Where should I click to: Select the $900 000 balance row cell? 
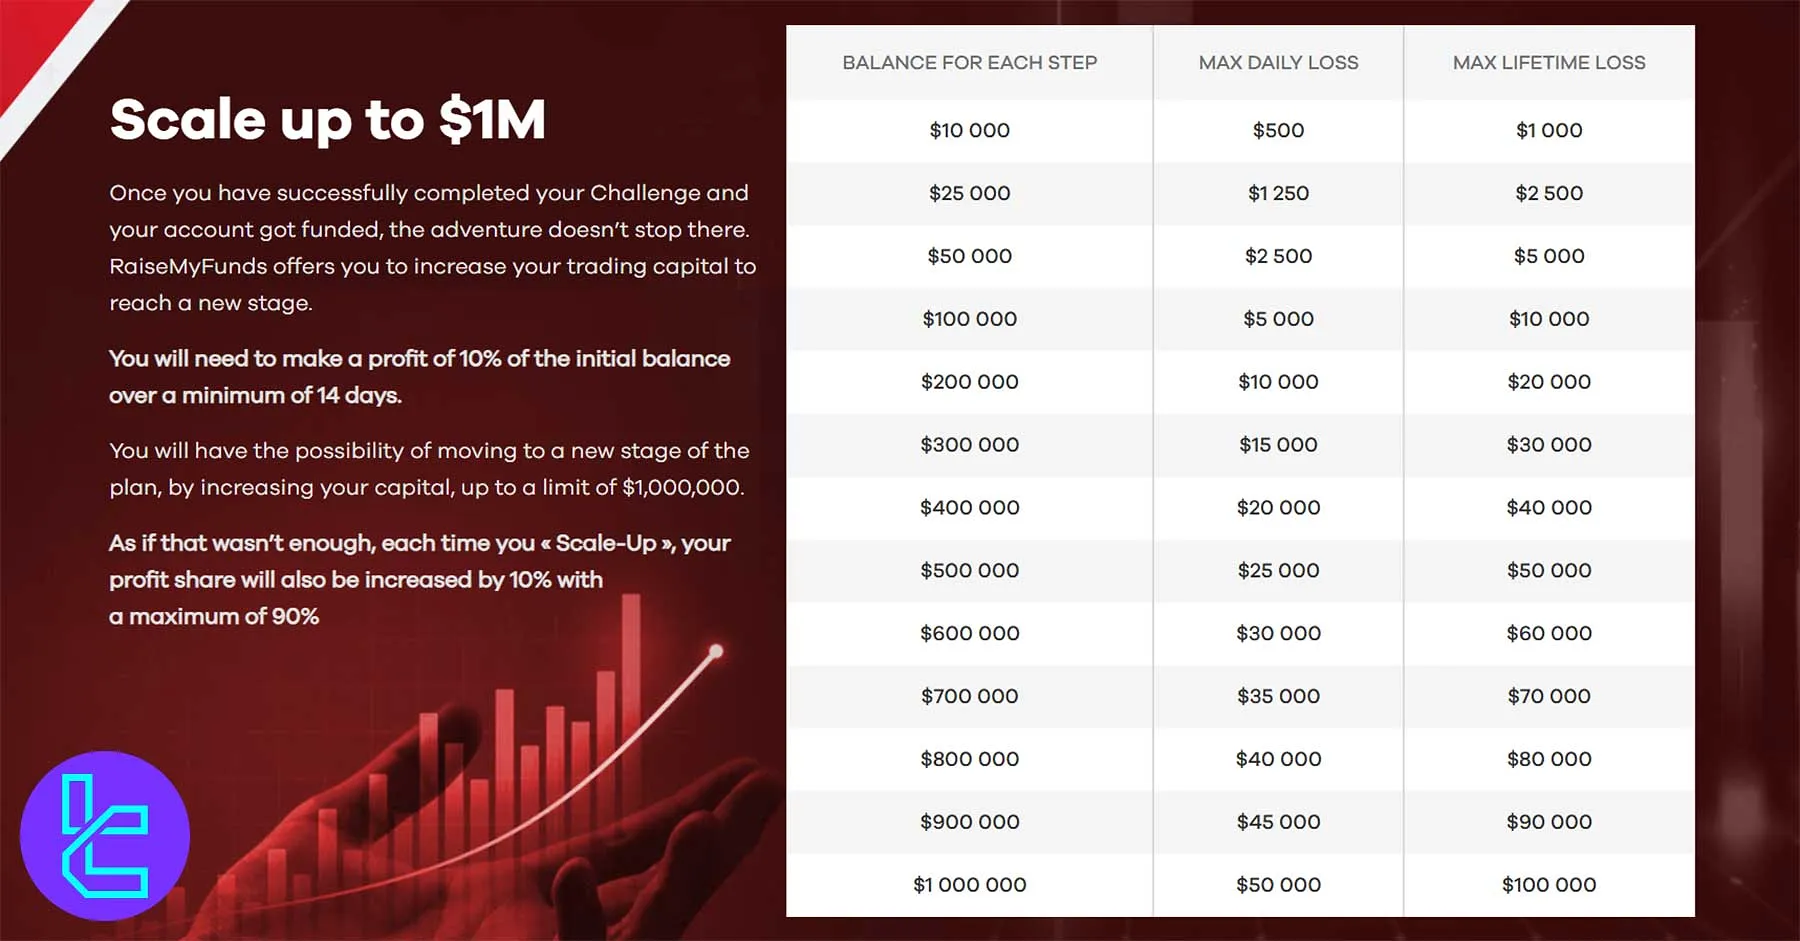point(969,821)
